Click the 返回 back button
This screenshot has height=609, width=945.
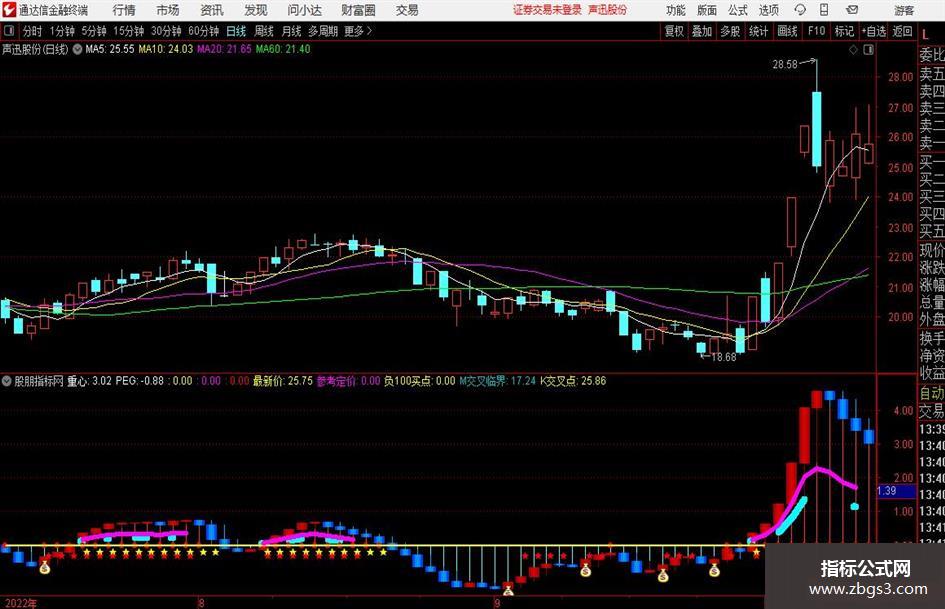click(902, 31)
